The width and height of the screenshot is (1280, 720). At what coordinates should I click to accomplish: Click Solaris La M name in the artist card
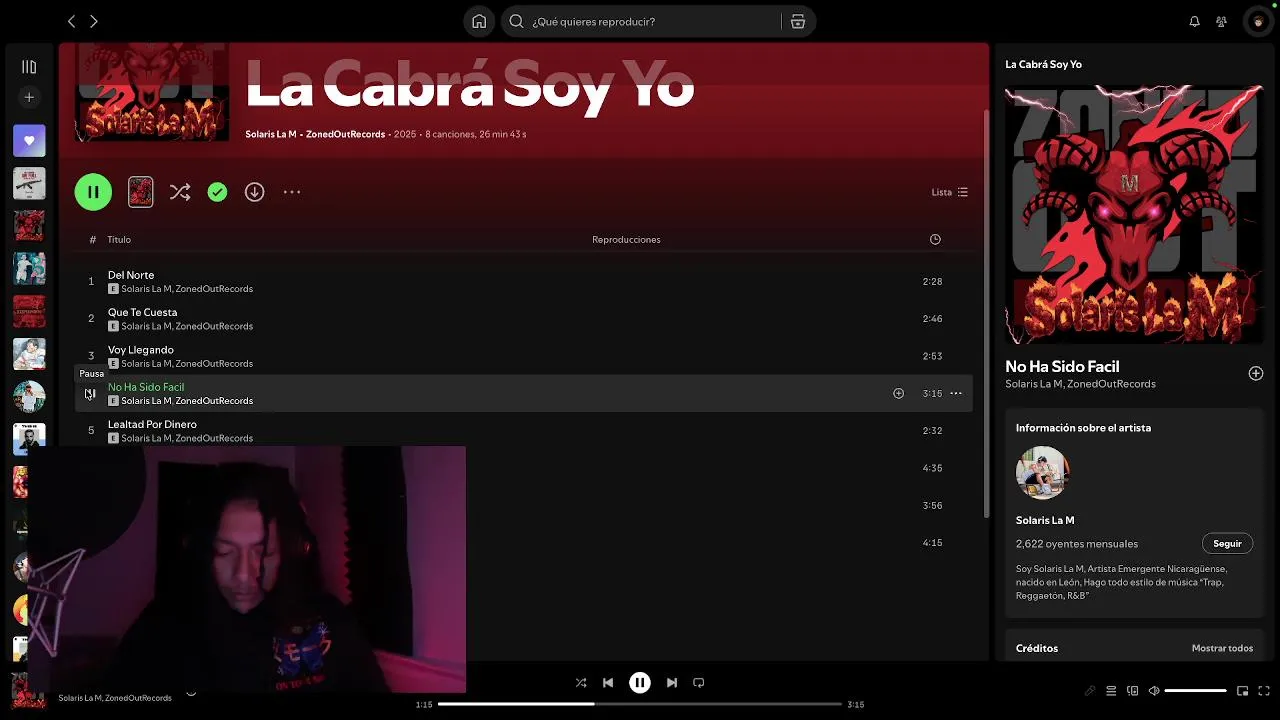(1045, 520)
